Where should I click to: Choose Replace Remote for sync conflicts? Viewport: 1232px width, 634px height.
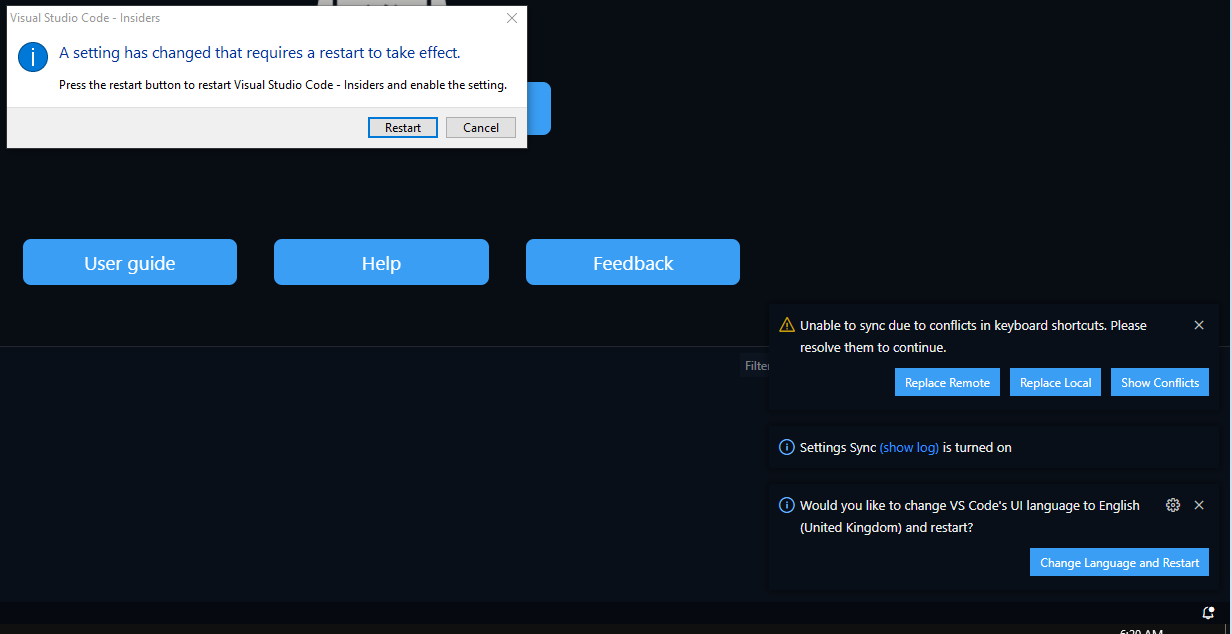(947, 382)
